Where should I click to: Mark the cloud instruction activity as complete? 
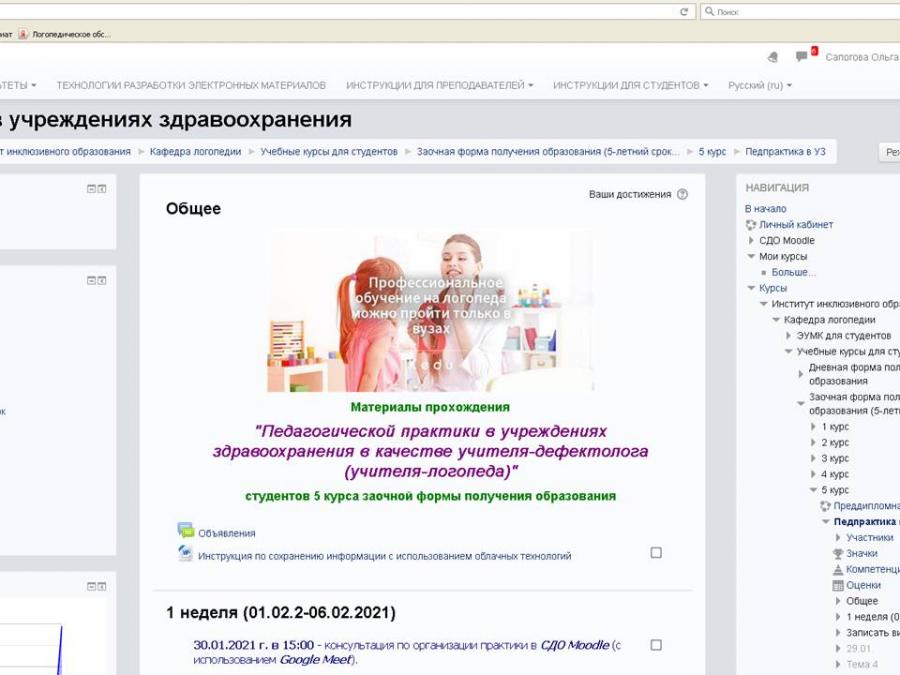pyautogui.click(x=656, y=553)
